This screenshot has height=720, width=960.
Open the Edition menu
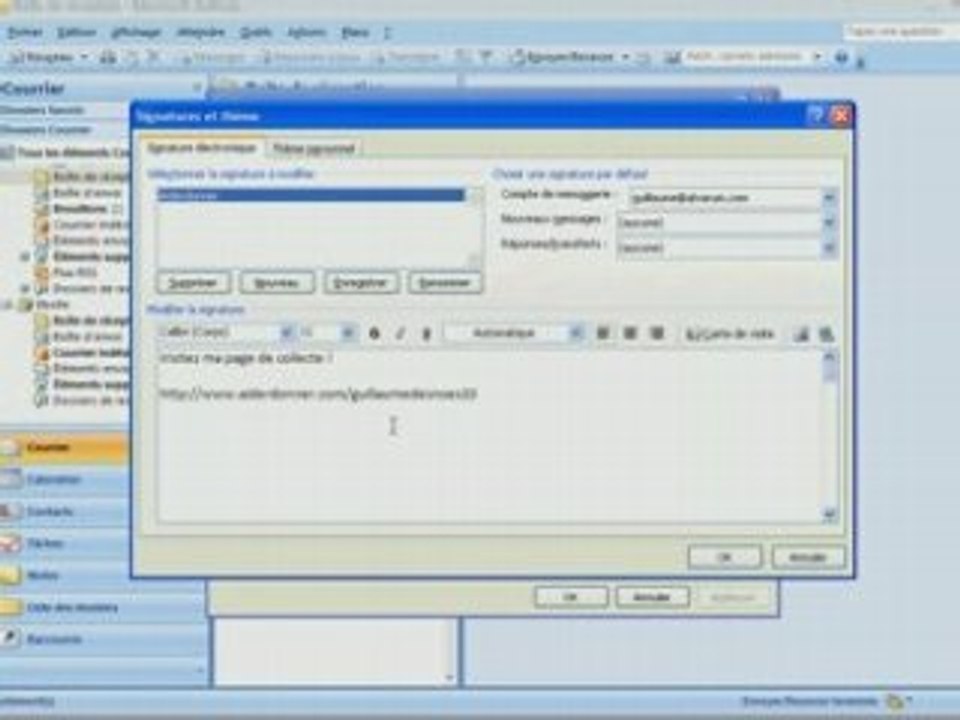coord(77,33)
